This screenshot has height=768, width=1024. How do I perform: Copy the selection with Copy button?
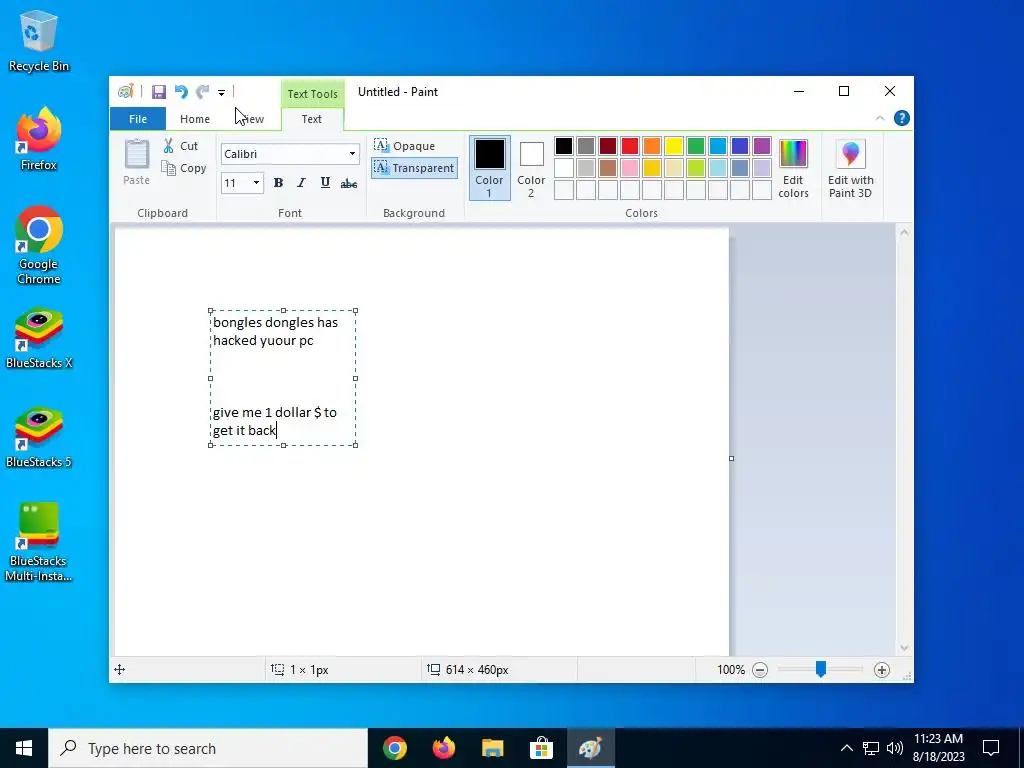point(184,168)
